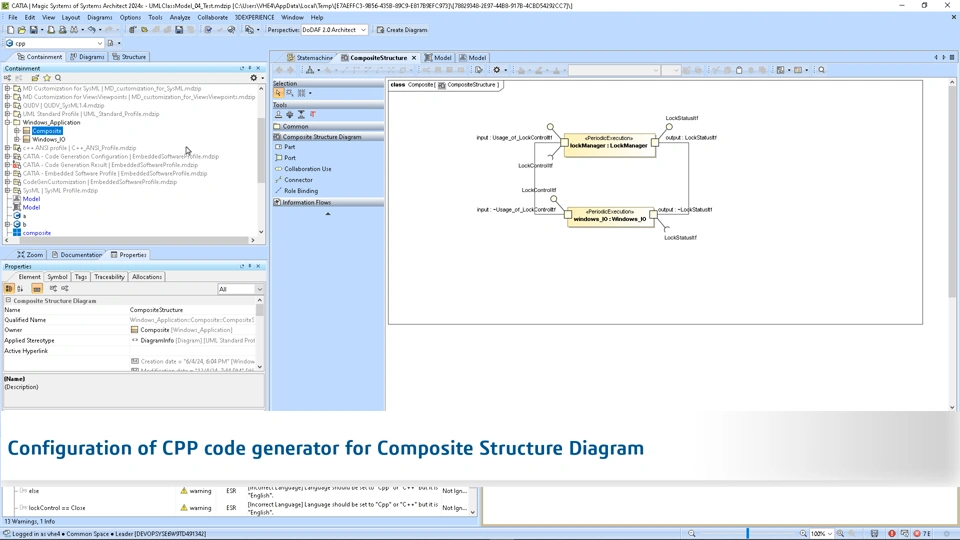Open the 3DEXPERIENCE menu
This screenshot has width=960, height=540.
[254, 17]
